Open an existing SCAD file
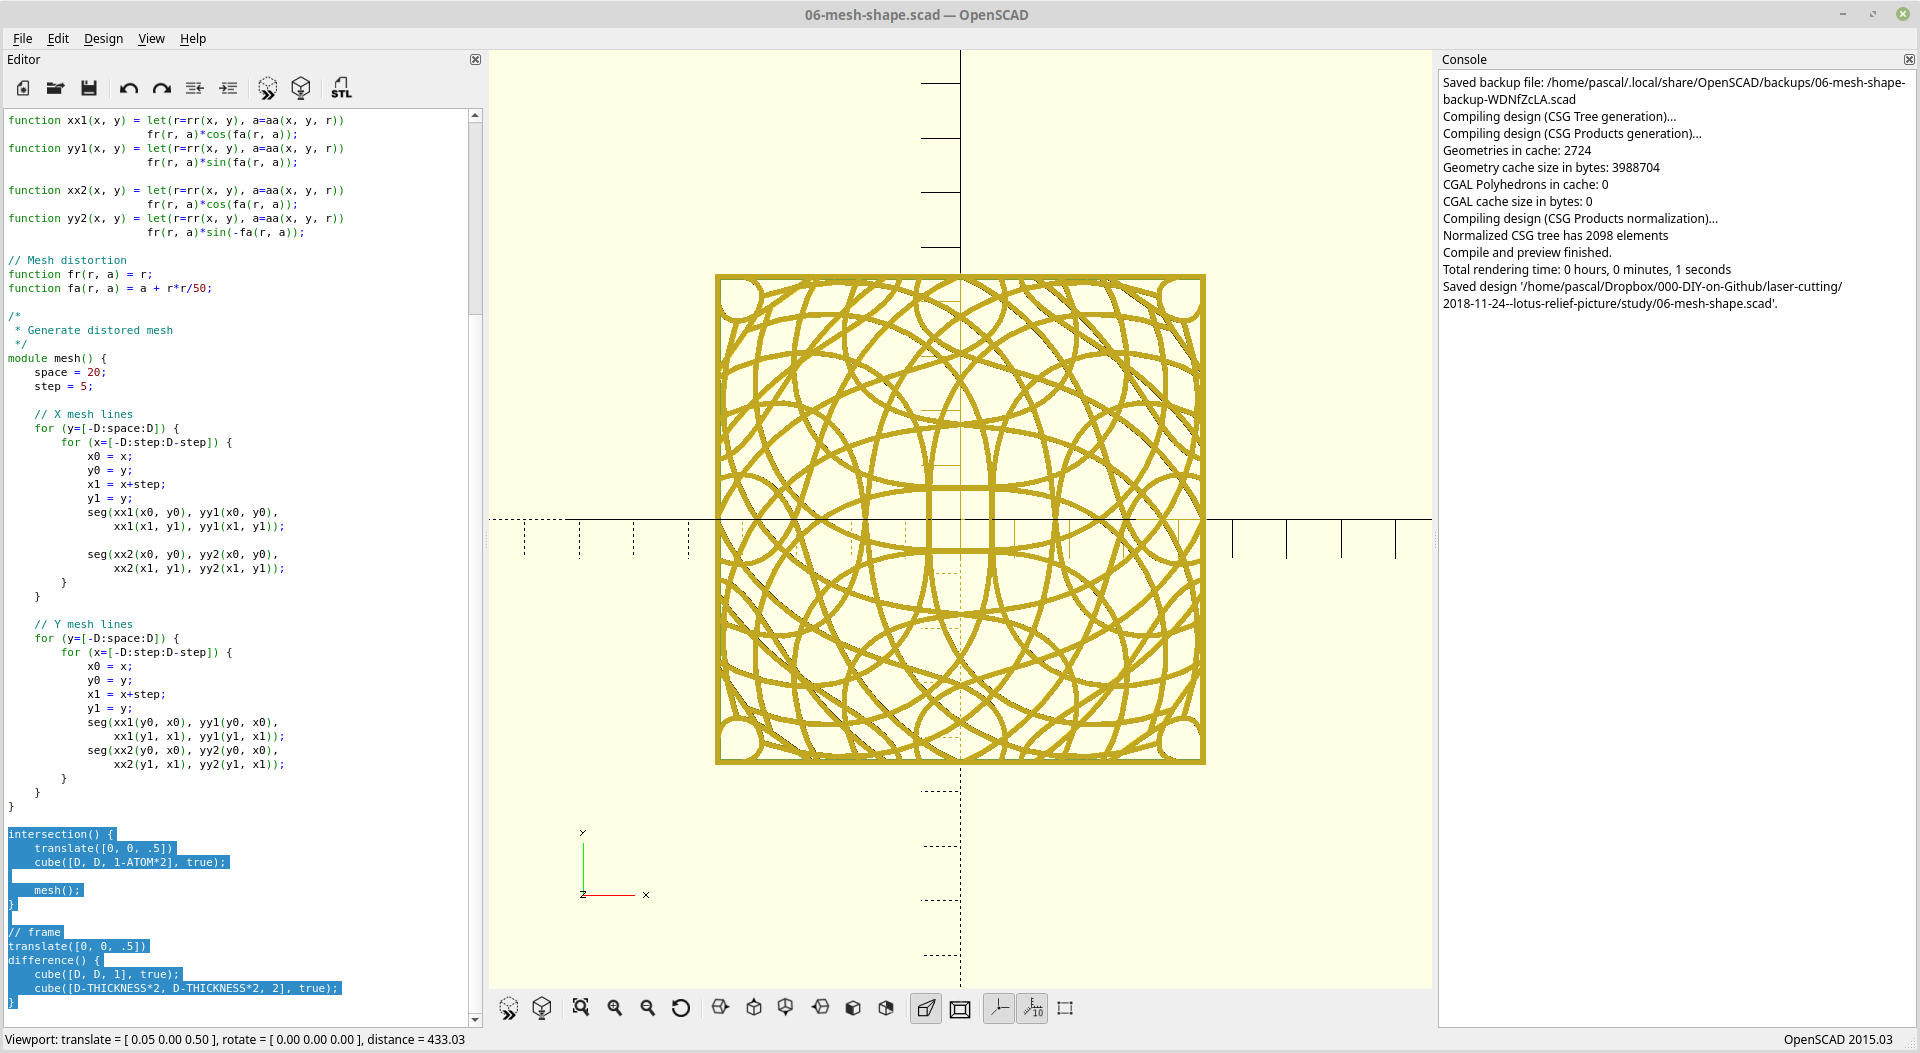 click(56, 88)
